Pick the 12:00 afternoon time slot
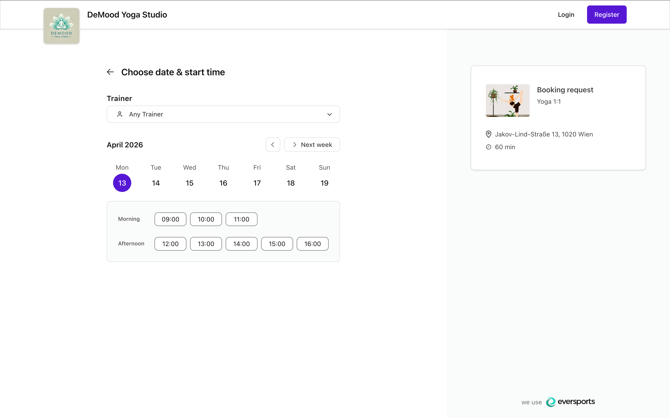The image size is (670, 418). pyautogui.click(x=170, y=244)
